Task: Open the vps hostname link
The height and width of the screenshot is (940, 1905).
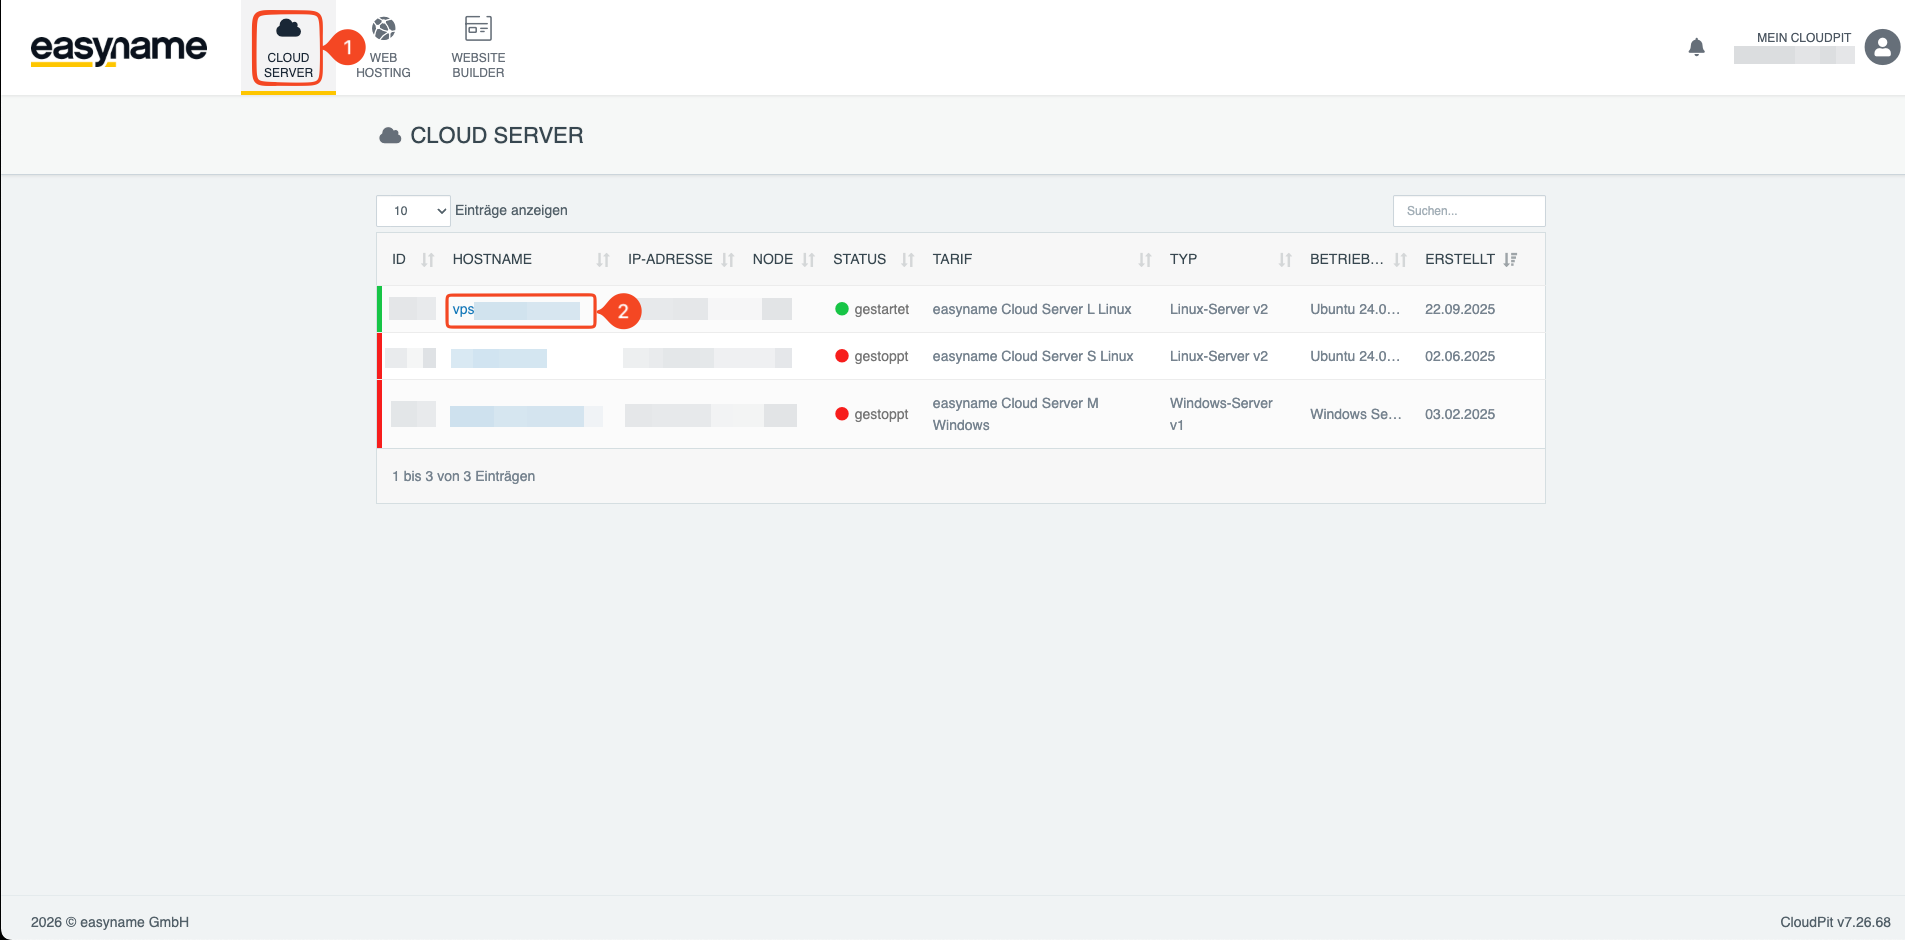Action: click(516, 310)
